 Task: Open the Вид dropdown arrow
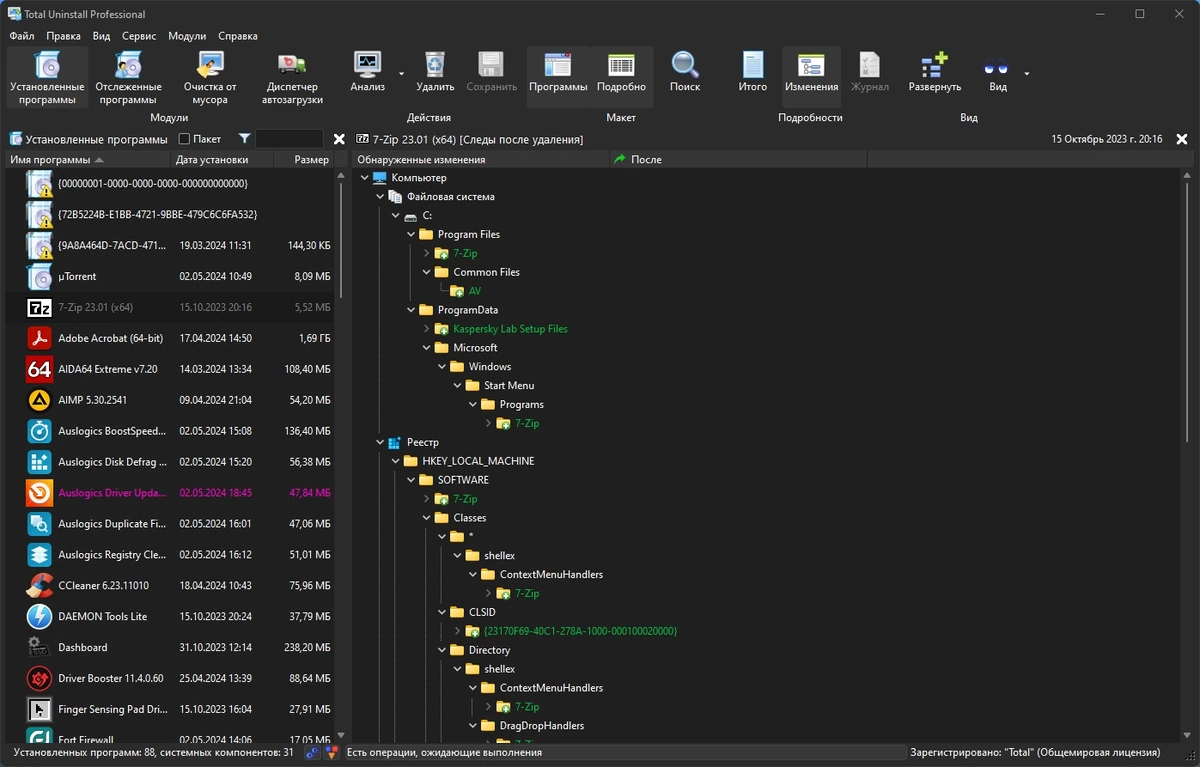1026,73
